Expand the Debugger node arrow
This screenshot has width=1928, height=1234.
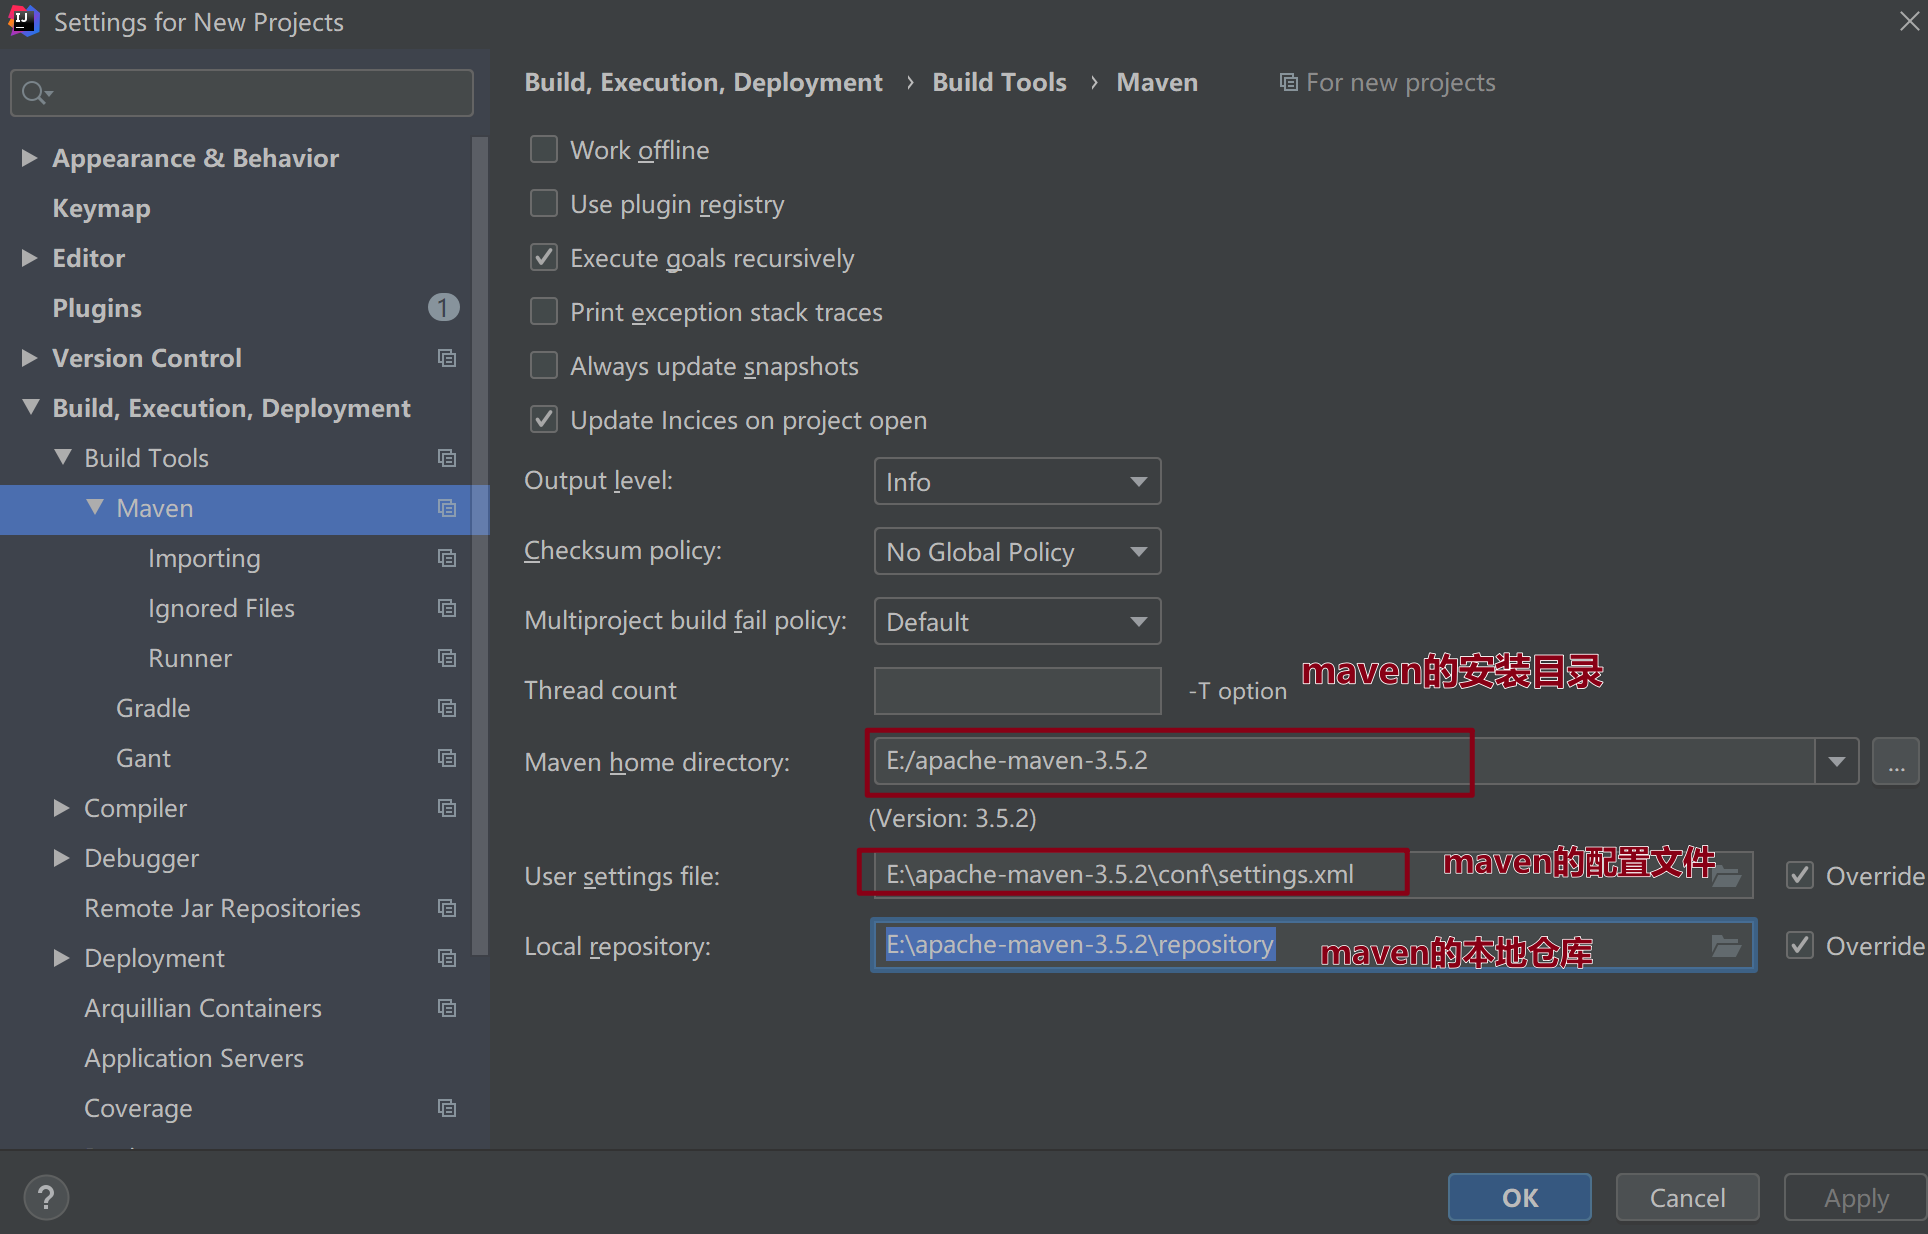[x=61, y=858]
